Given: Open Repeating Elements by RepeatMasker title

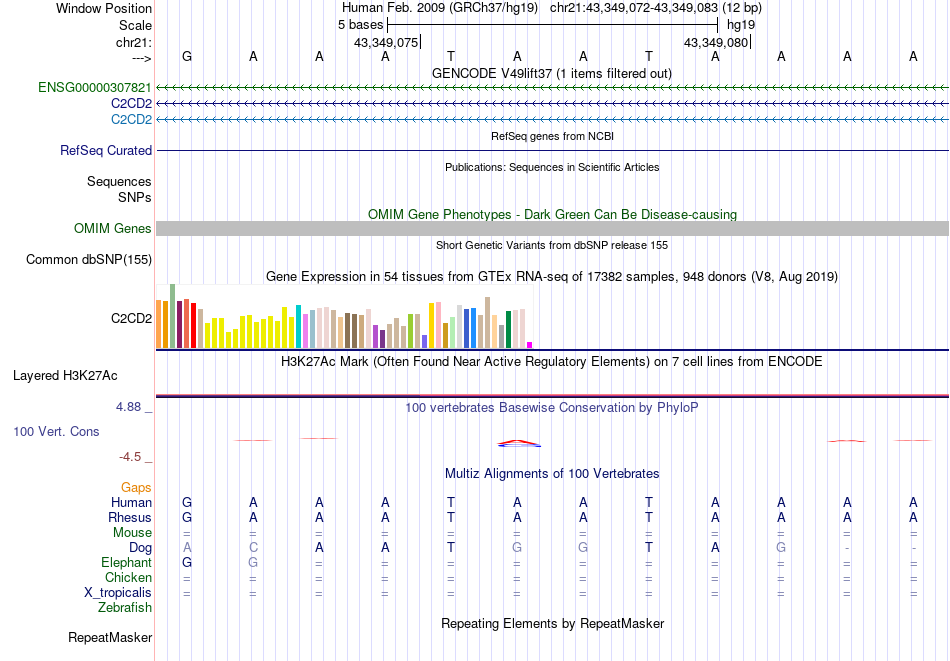Looking at the screenshot, I should 552,623.
